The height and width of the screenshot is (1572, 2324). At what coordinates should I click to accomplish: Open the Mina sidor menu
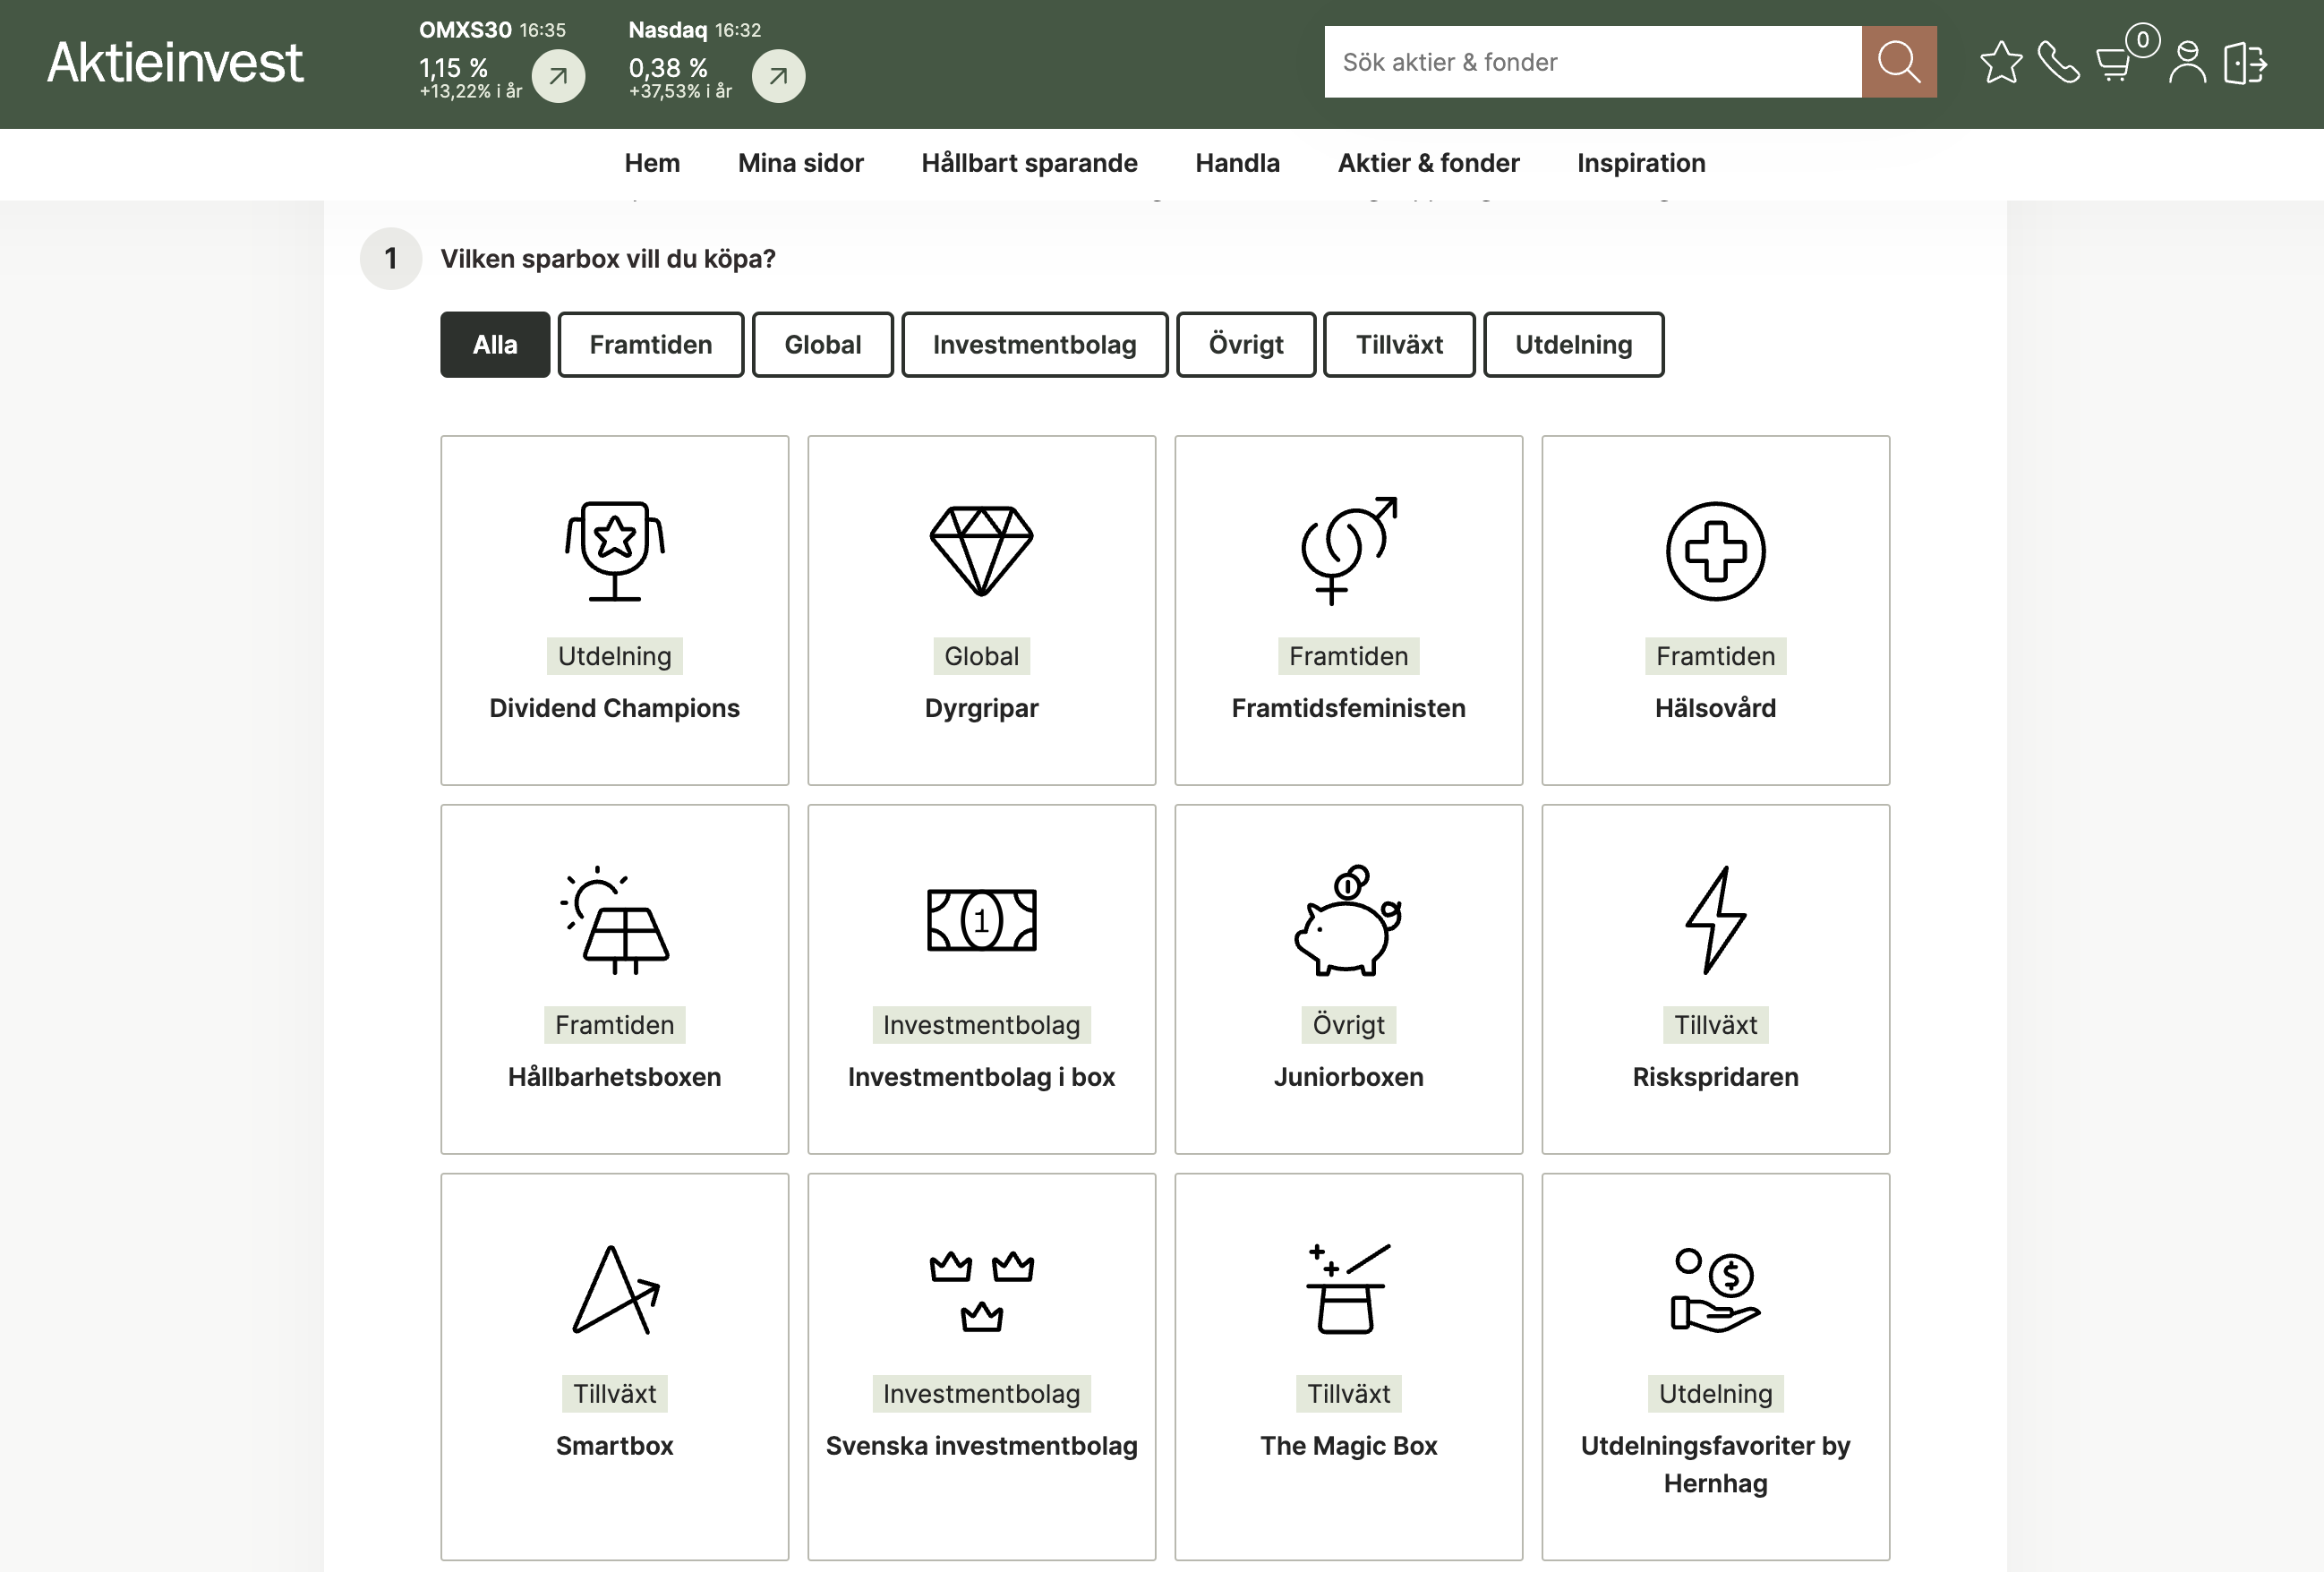pyautogui.click(x=800, y=163)
